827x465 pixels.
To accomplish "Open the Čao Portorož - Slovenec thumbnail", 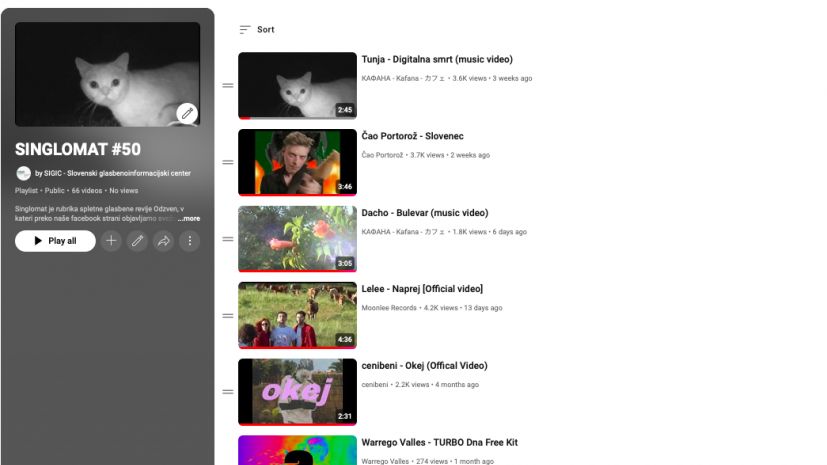I will tap(297, 162).
